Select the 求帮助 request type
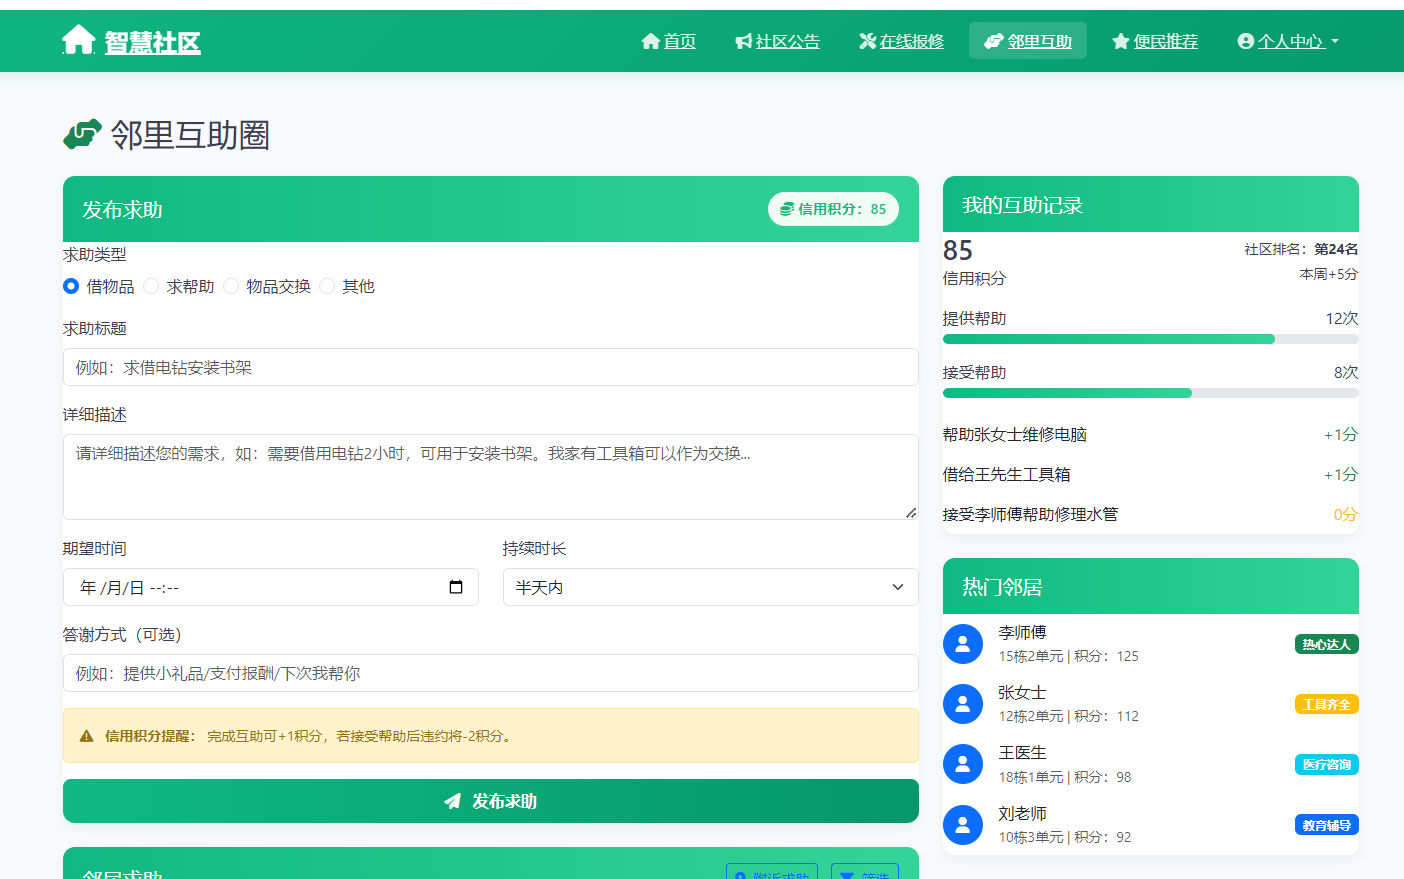This screenshot has height=879, width=1404. [x=151, y=286]
